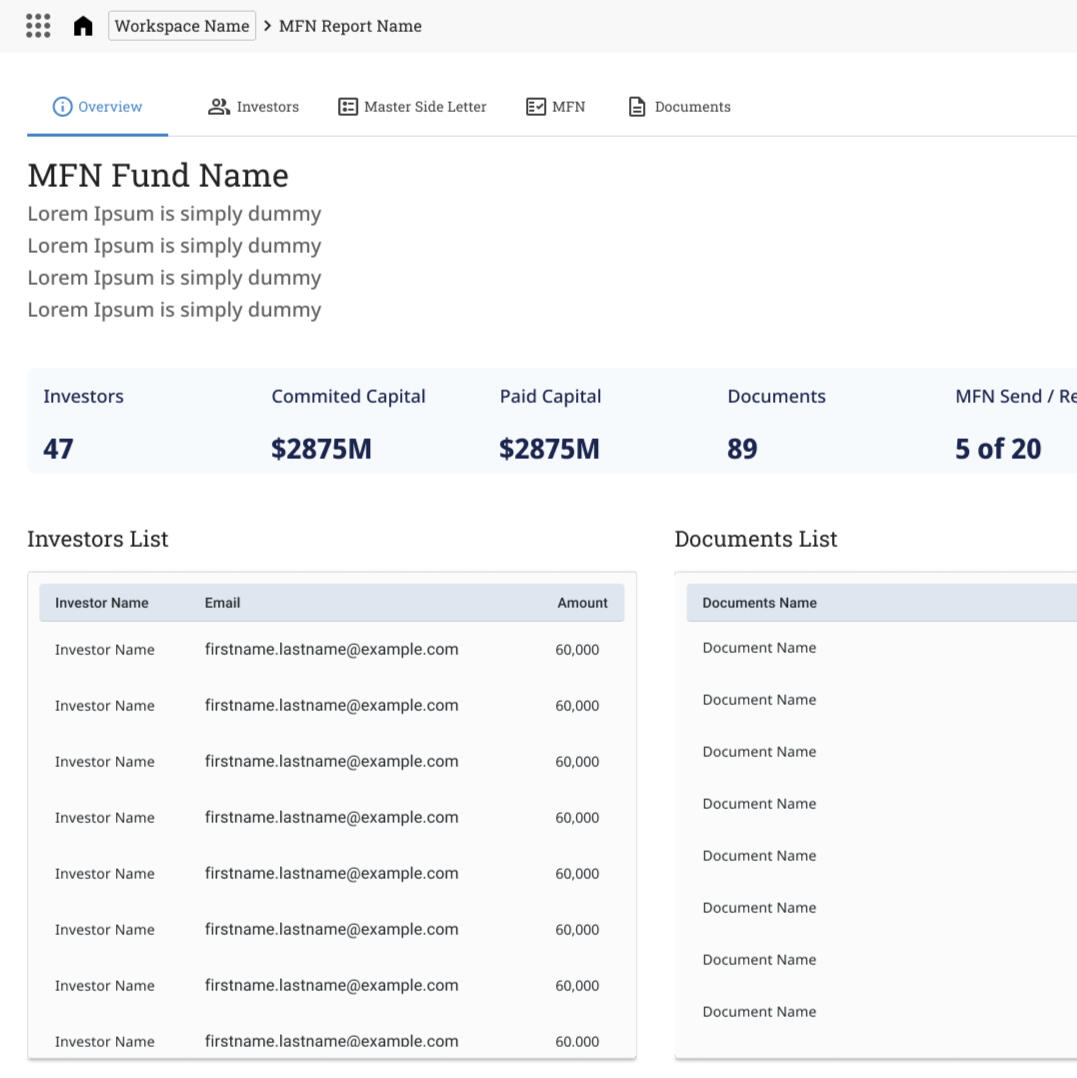Switch to the MFN tab
Viewport: 1077px width, 1078px height.
coord(556,107)
